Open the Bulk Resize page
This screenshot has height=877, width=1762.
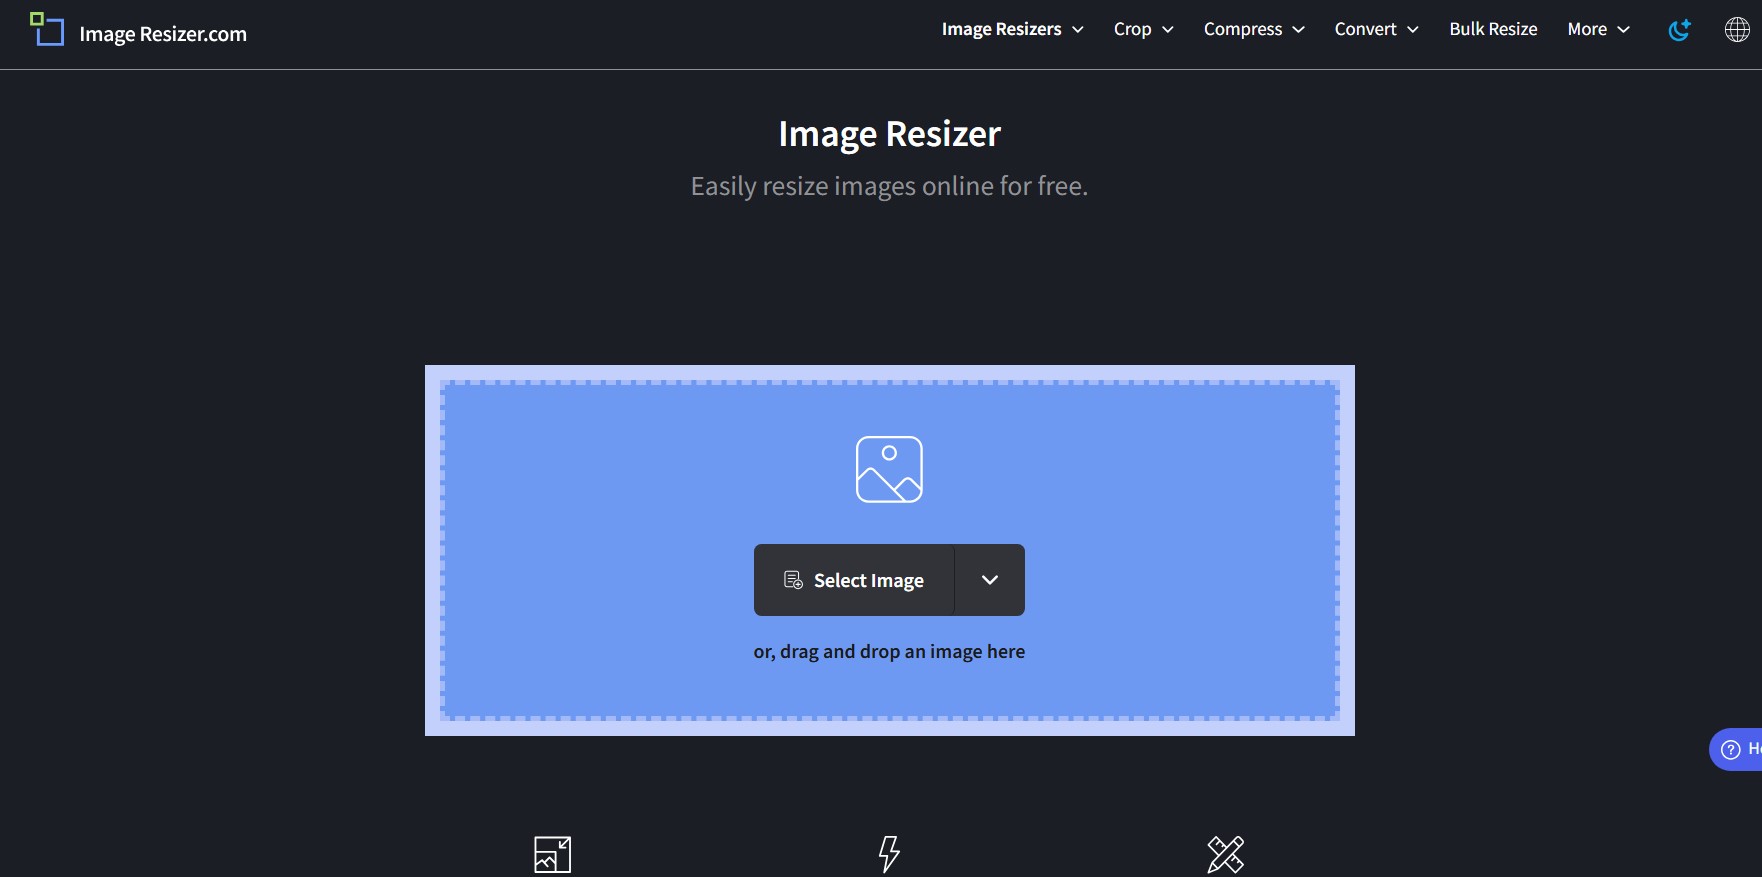pos(1493,30)
